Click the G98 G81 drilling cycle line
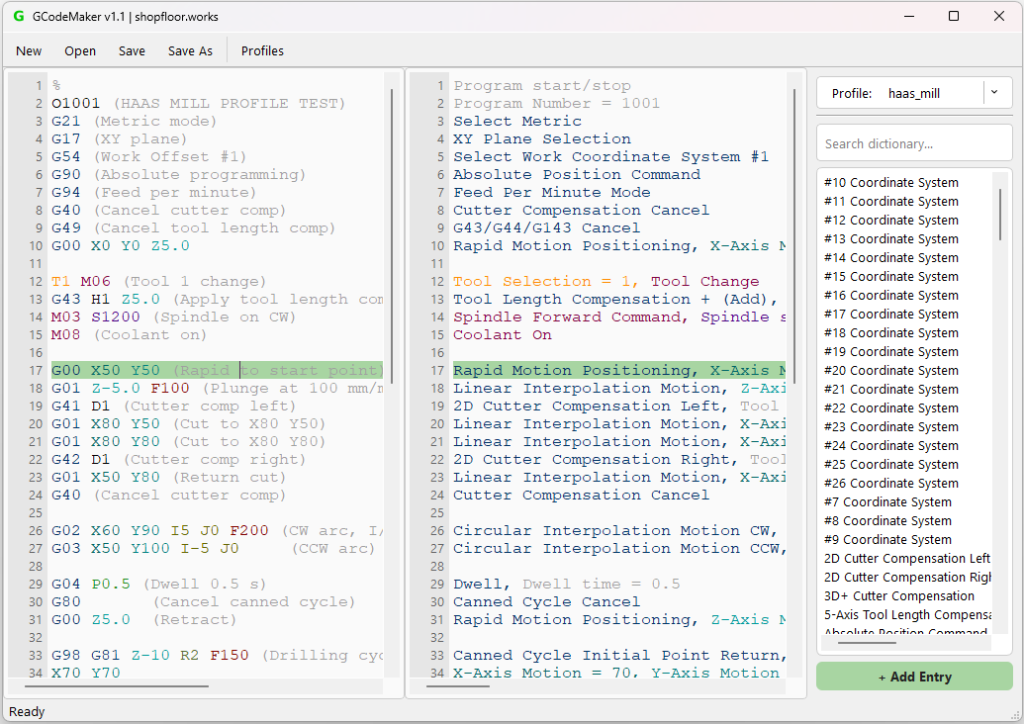1024x724 pixels. (x=217, y=655)
